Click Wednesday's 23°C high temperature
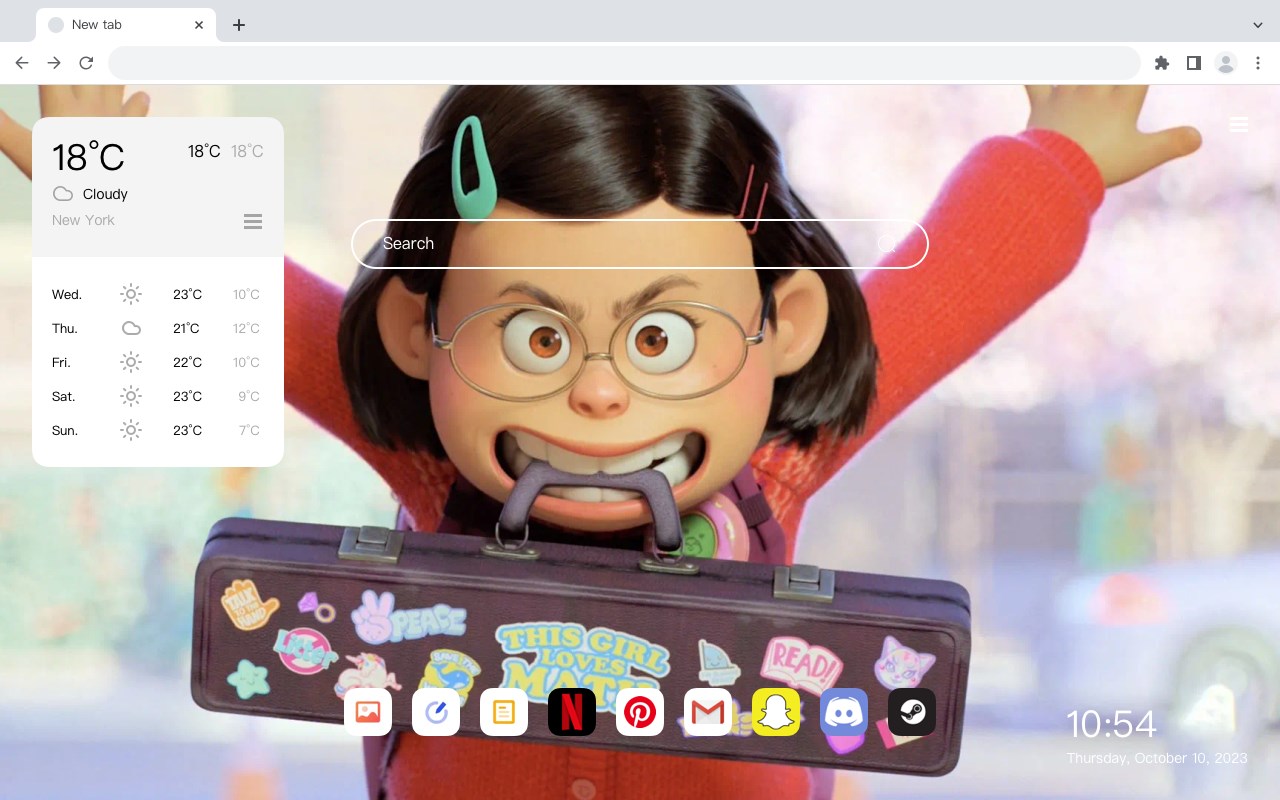1280x800 pixels. point(187,294)
